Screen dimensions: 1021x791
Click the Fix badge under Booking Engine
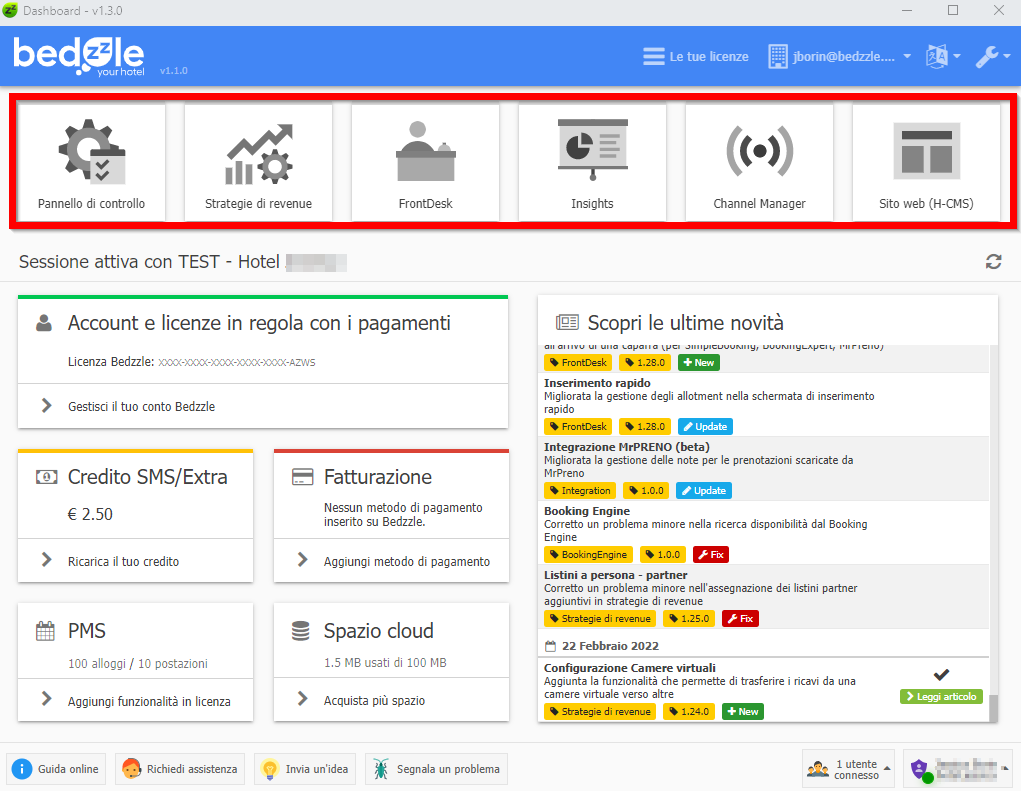(710, 555)
